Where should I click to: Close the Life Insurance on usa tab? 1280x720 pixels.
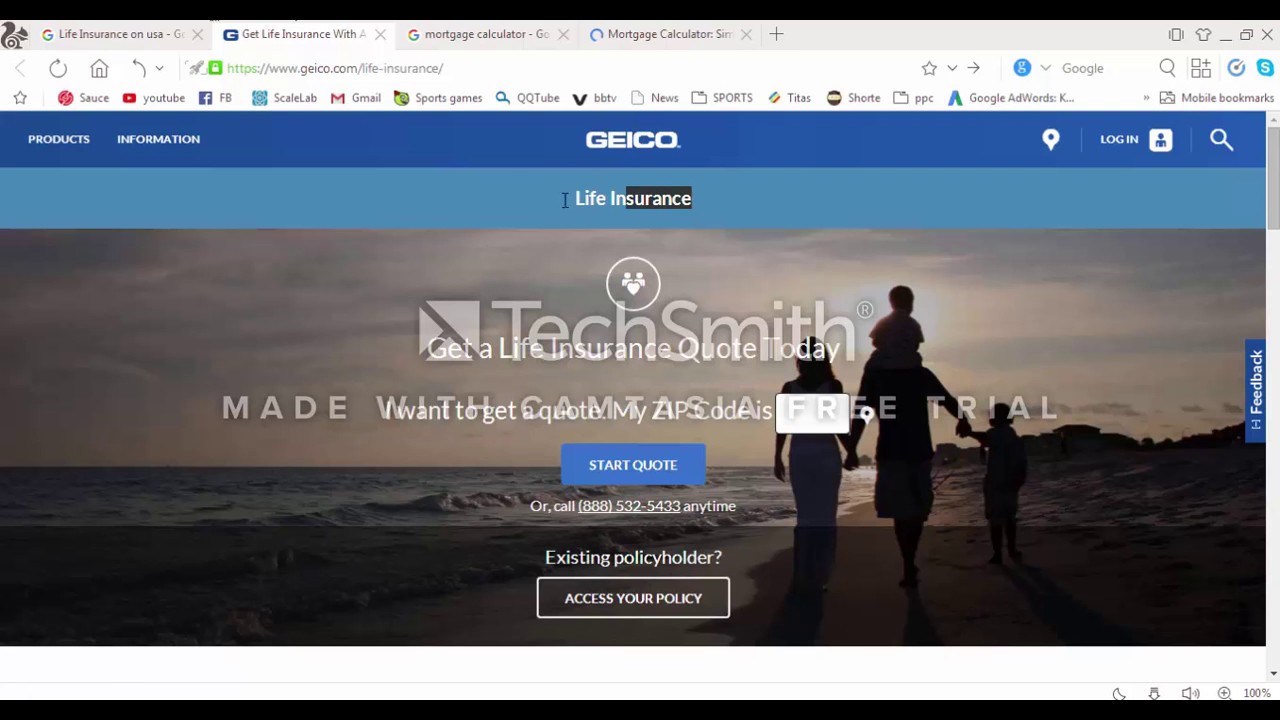pos(197,34)
